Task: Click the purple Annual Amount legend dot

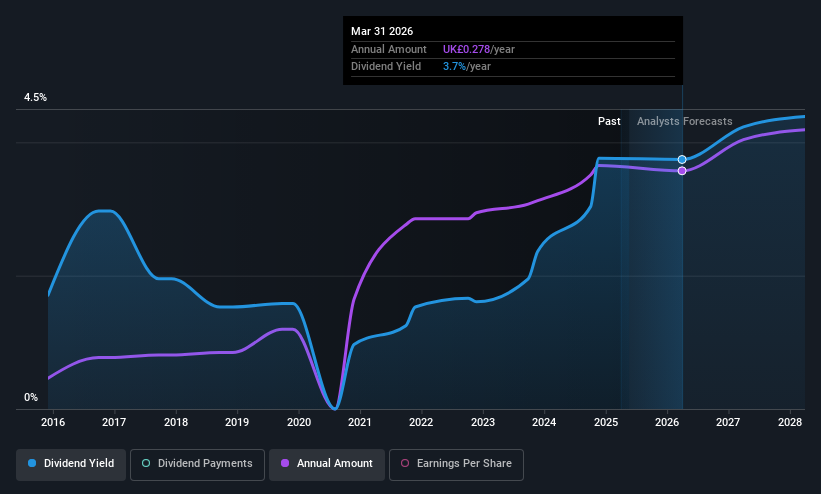Action: [285, 464]
